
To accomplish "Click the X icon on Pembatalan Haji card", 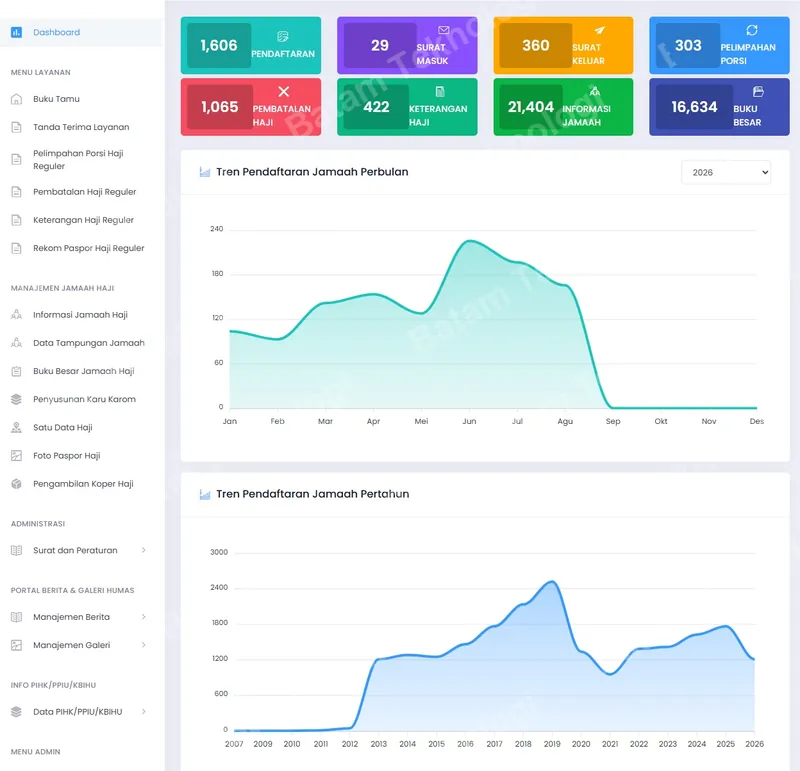I will (284, 91).
